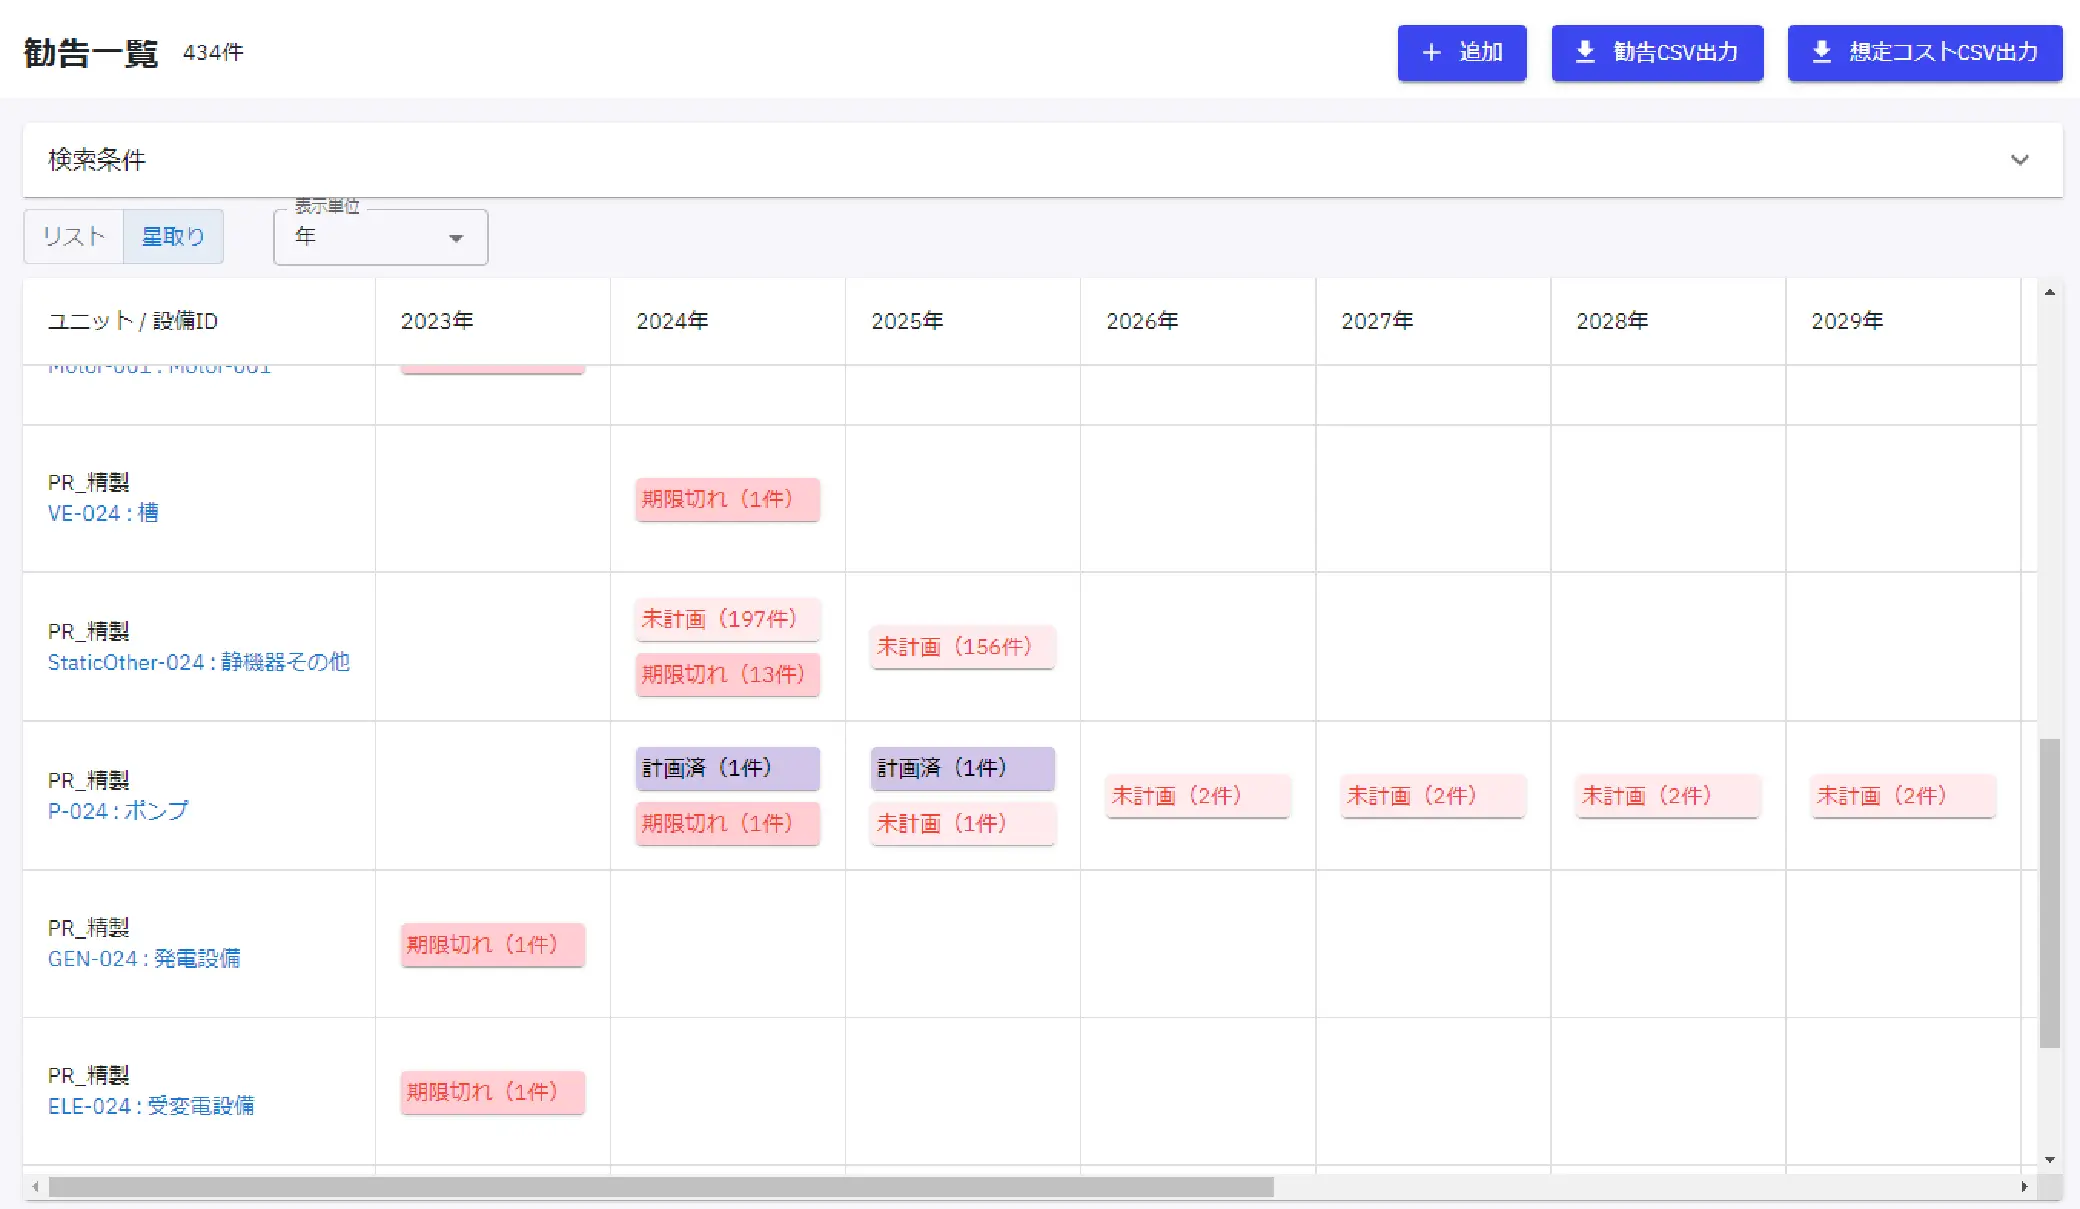Click the 2026年 column header
This screenshot has width=2080, height=1209.
tap(1142, 321)
